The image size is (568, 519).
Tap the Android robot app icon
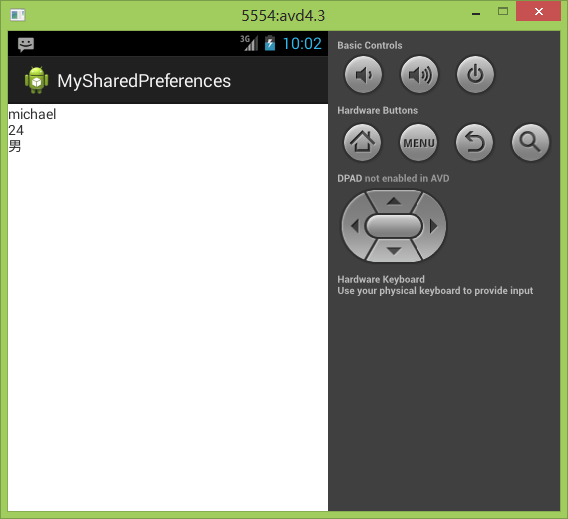coord(36,80)
